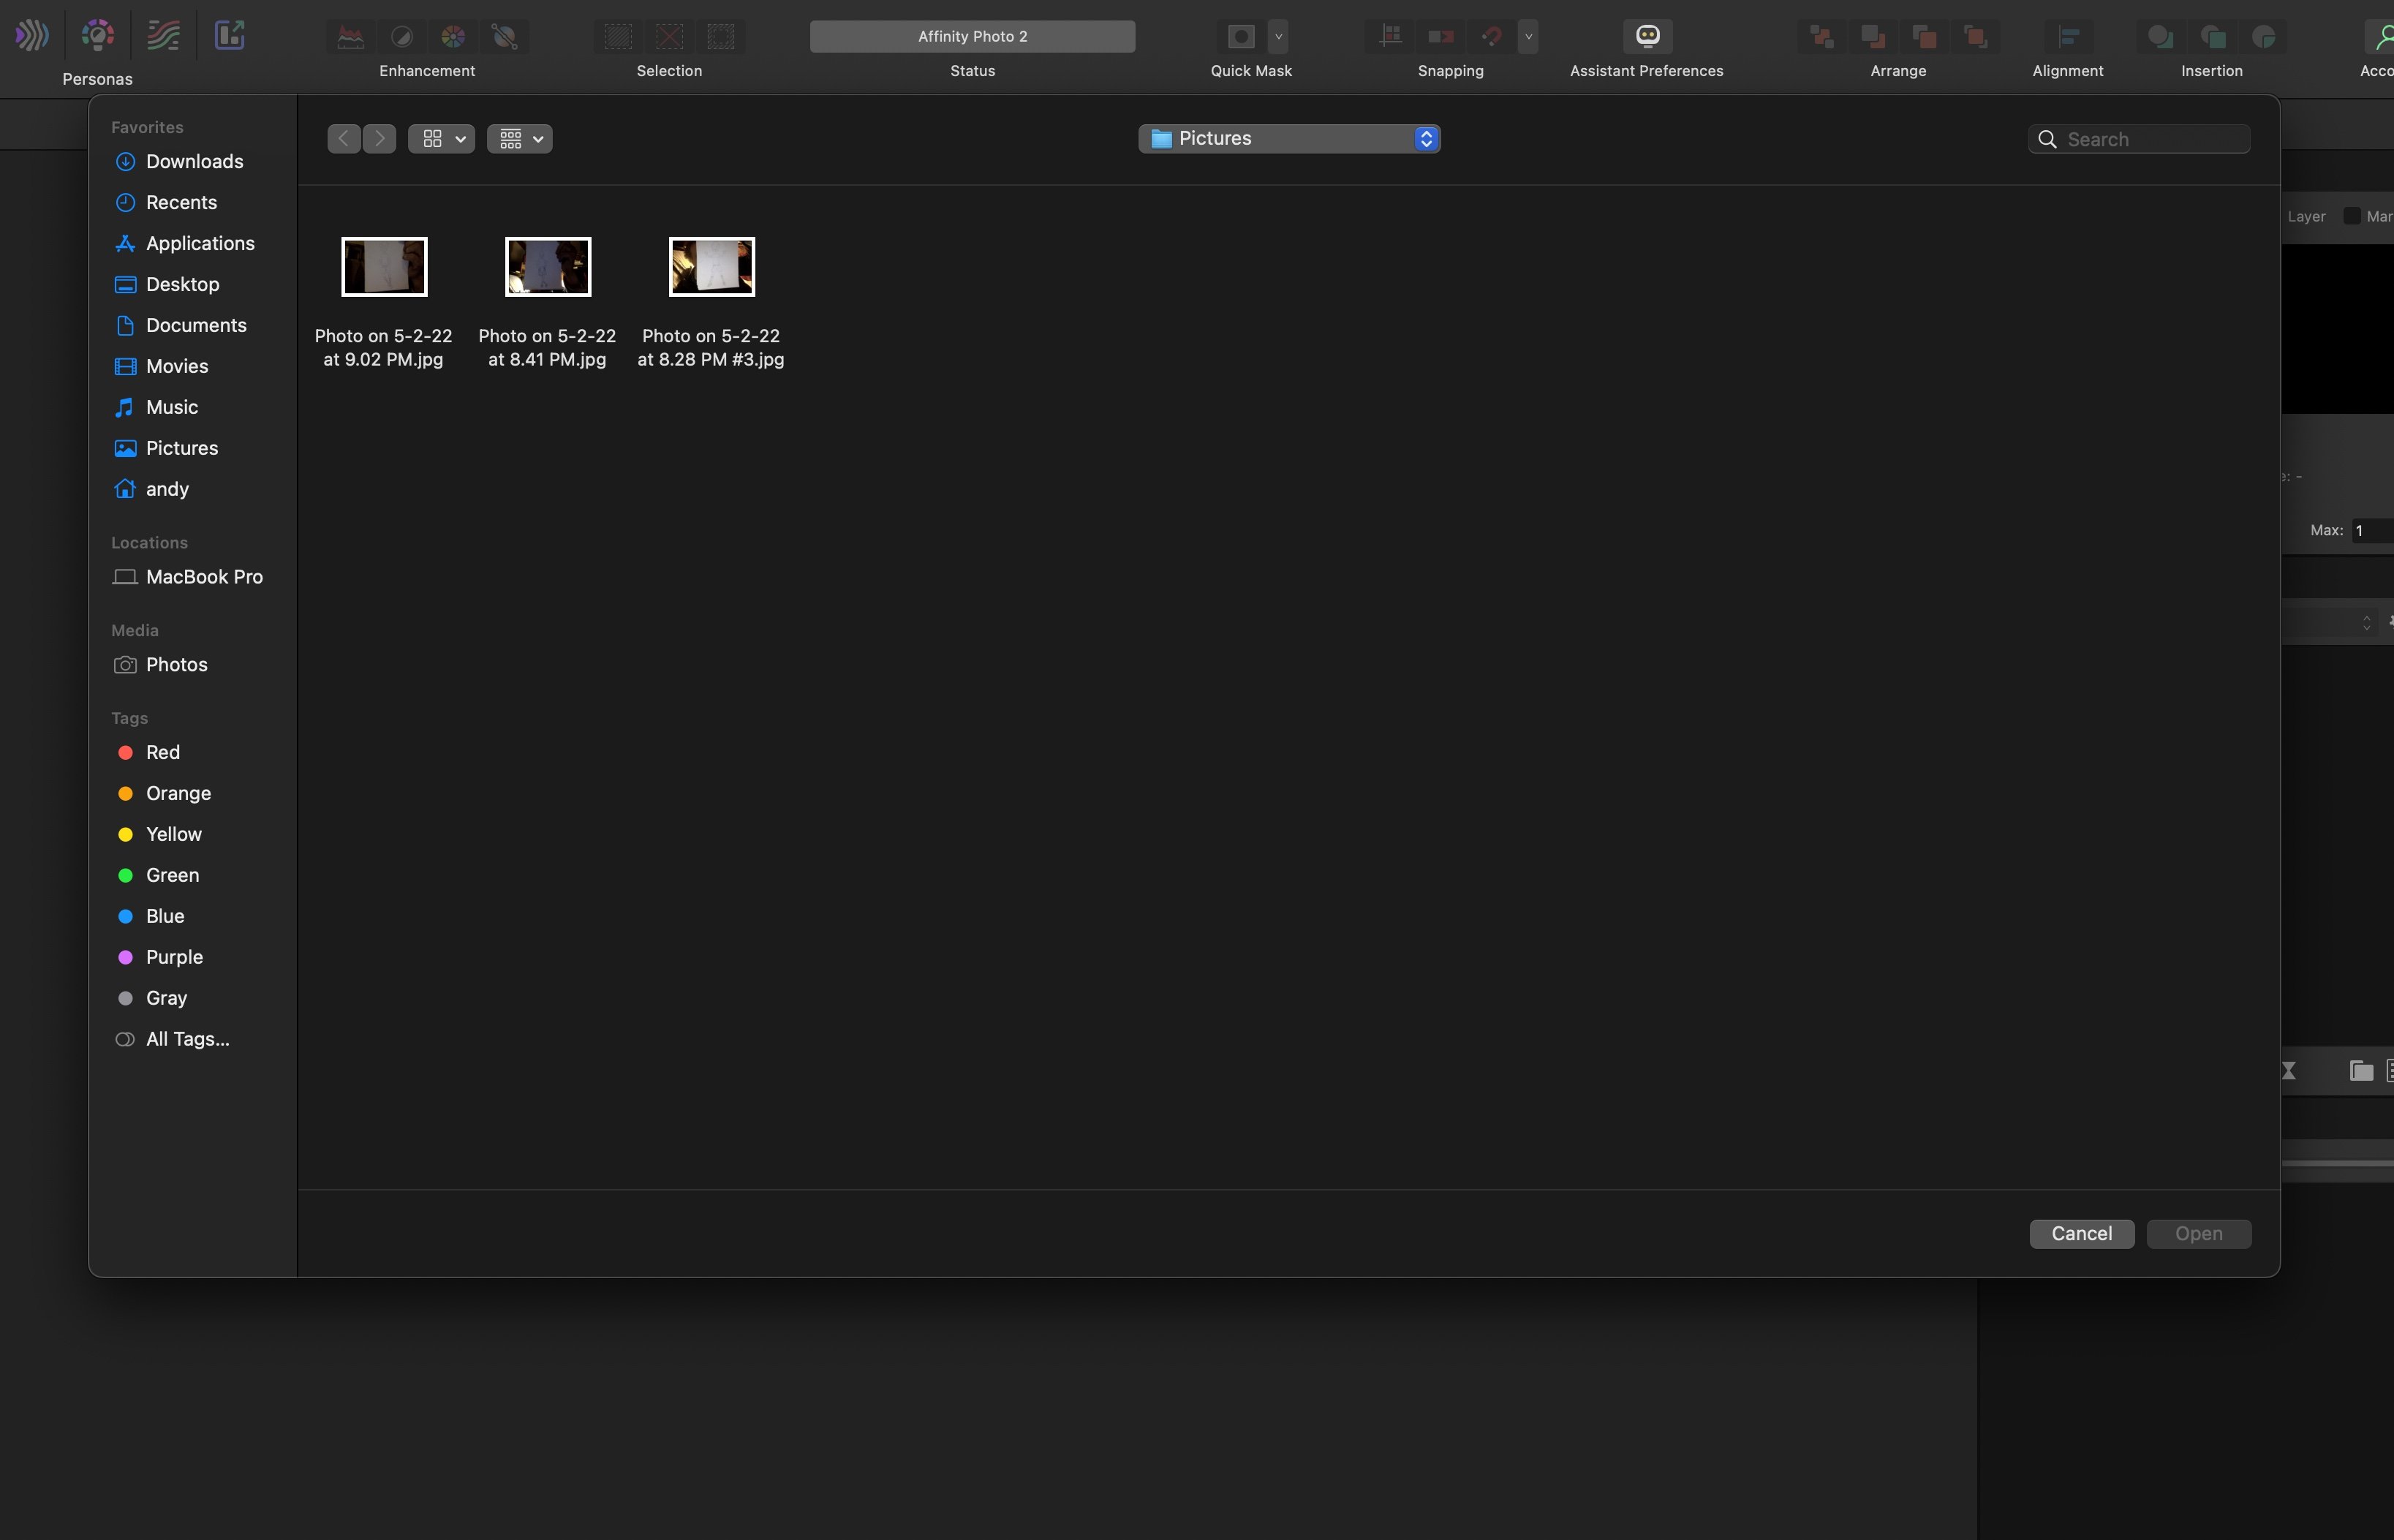
Task: Click Move Back One in Arrange
Action: (x=1873, y=37)
